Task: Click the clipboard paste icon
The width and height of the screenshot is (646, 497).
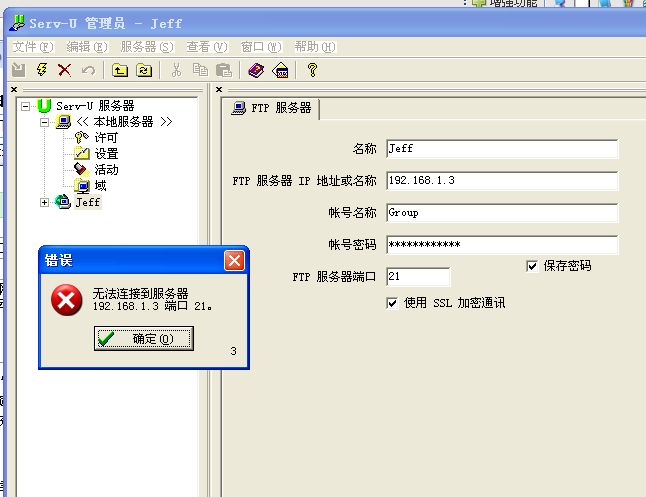Action: (224, 70)
